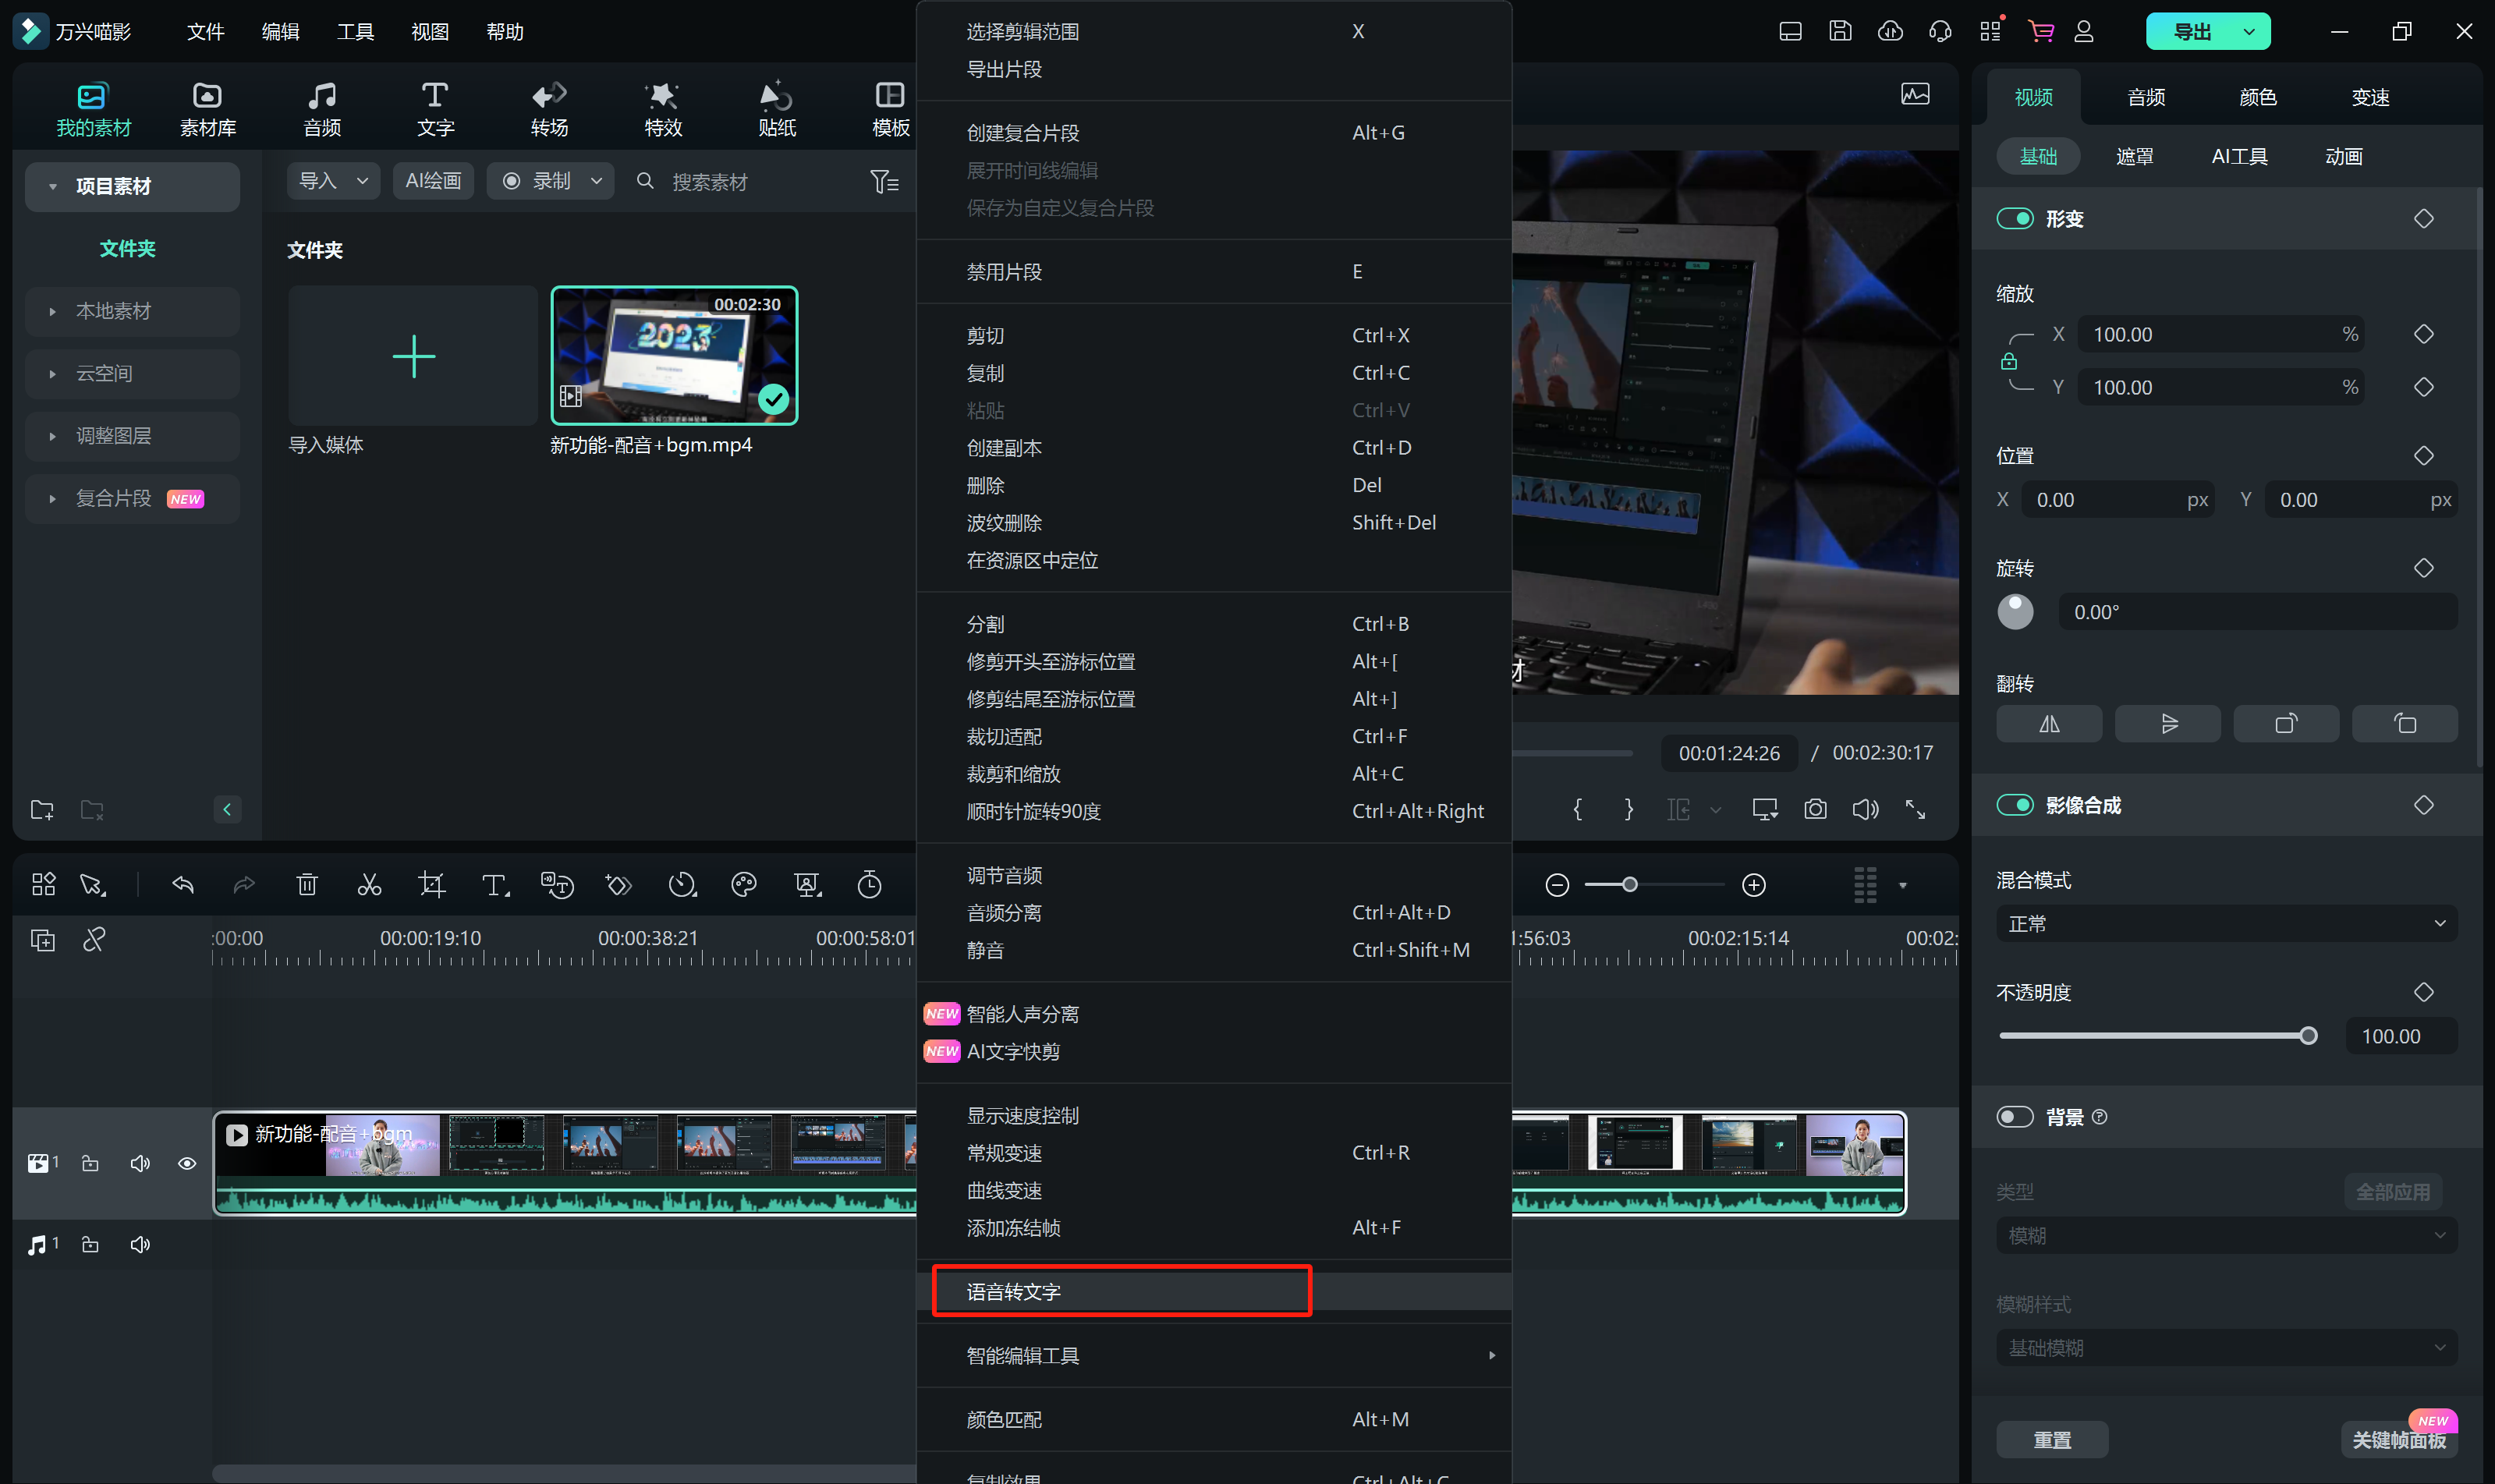Open the 特效 effects panel
Screen dimensions: 2495x1484
pyautogui.click(x=663, y=109)
